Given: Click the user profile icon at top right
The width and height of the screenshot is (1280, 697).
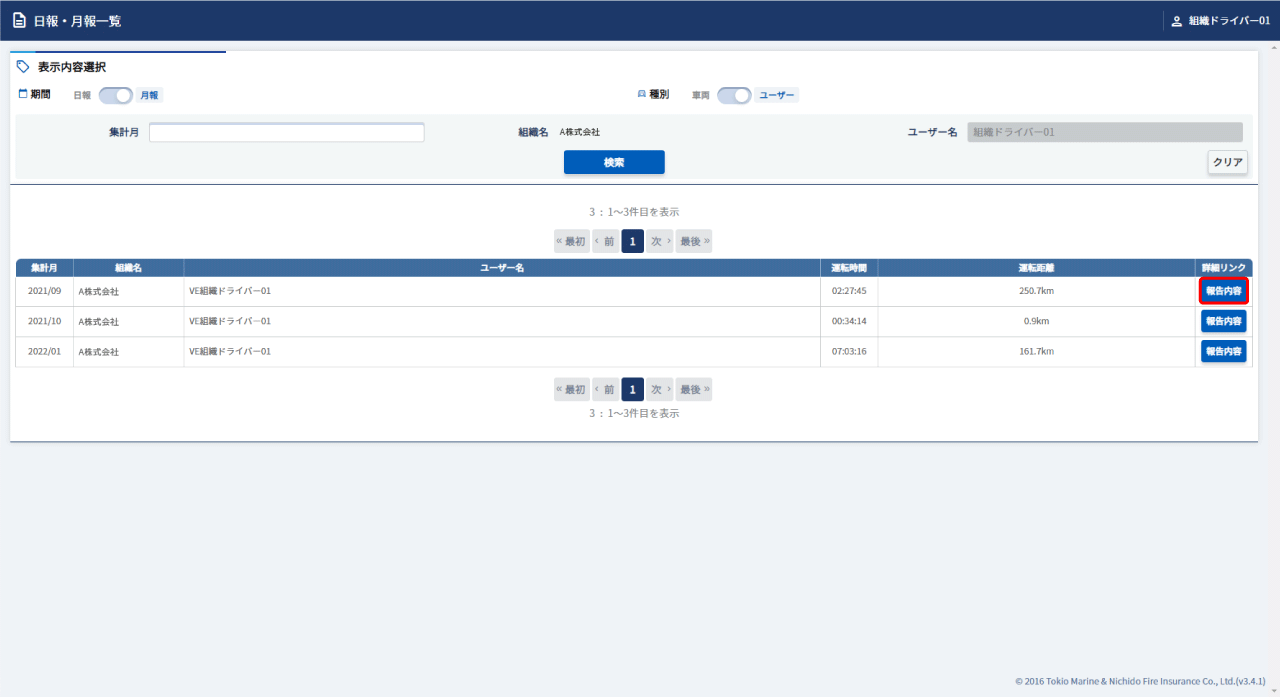Looking at the screenshot, I should (1176, 21).
